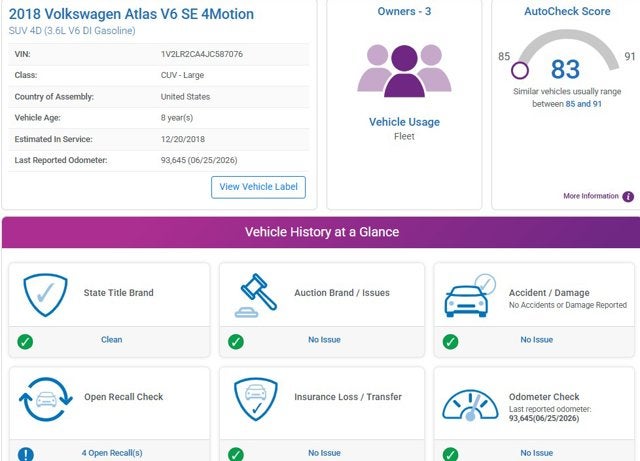Open the More Information link
This screenshot has height=461, width=640.
(591, 196)
